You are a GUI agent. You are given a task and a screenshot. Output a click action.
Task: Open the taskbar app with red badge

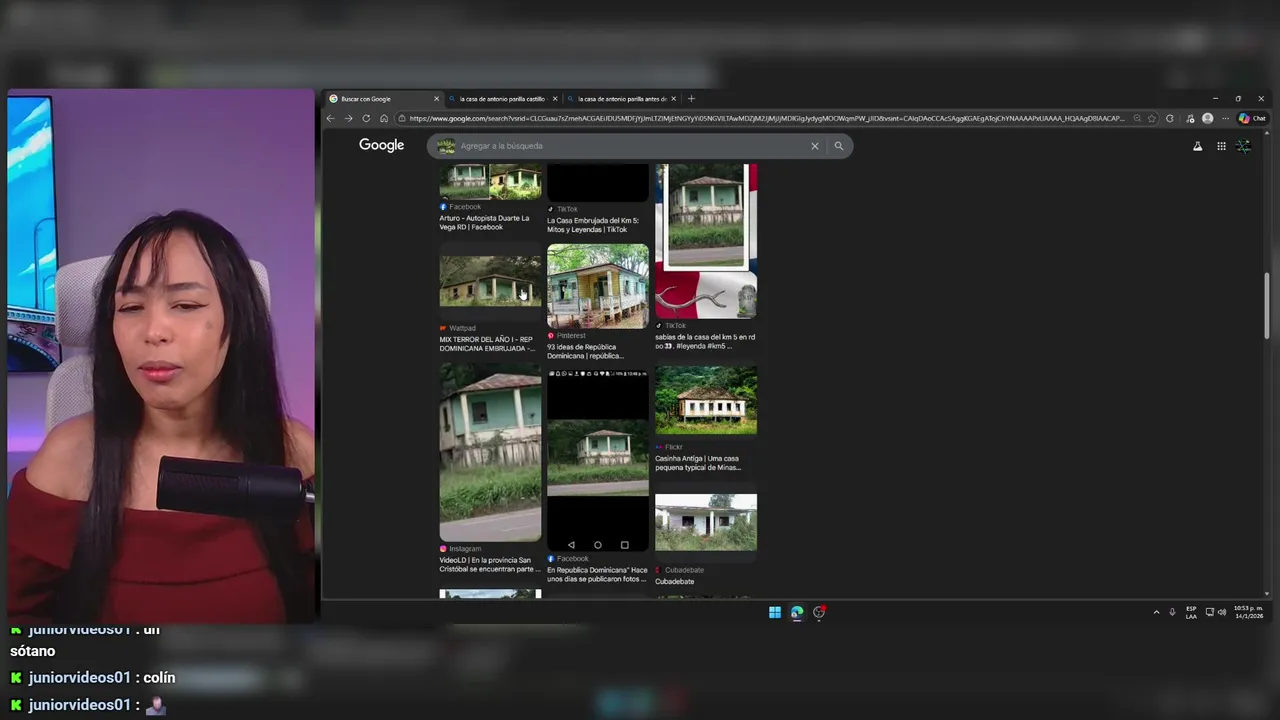[819, 612]
